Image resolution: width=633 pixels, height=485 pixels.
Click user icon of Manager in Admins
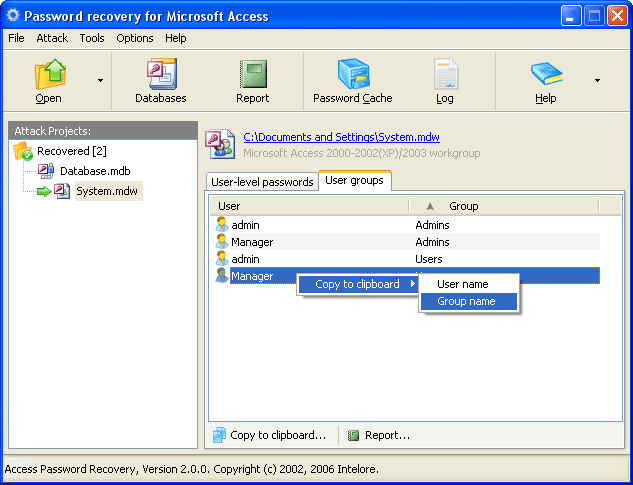pyautogui.click(x=222, y=241)
